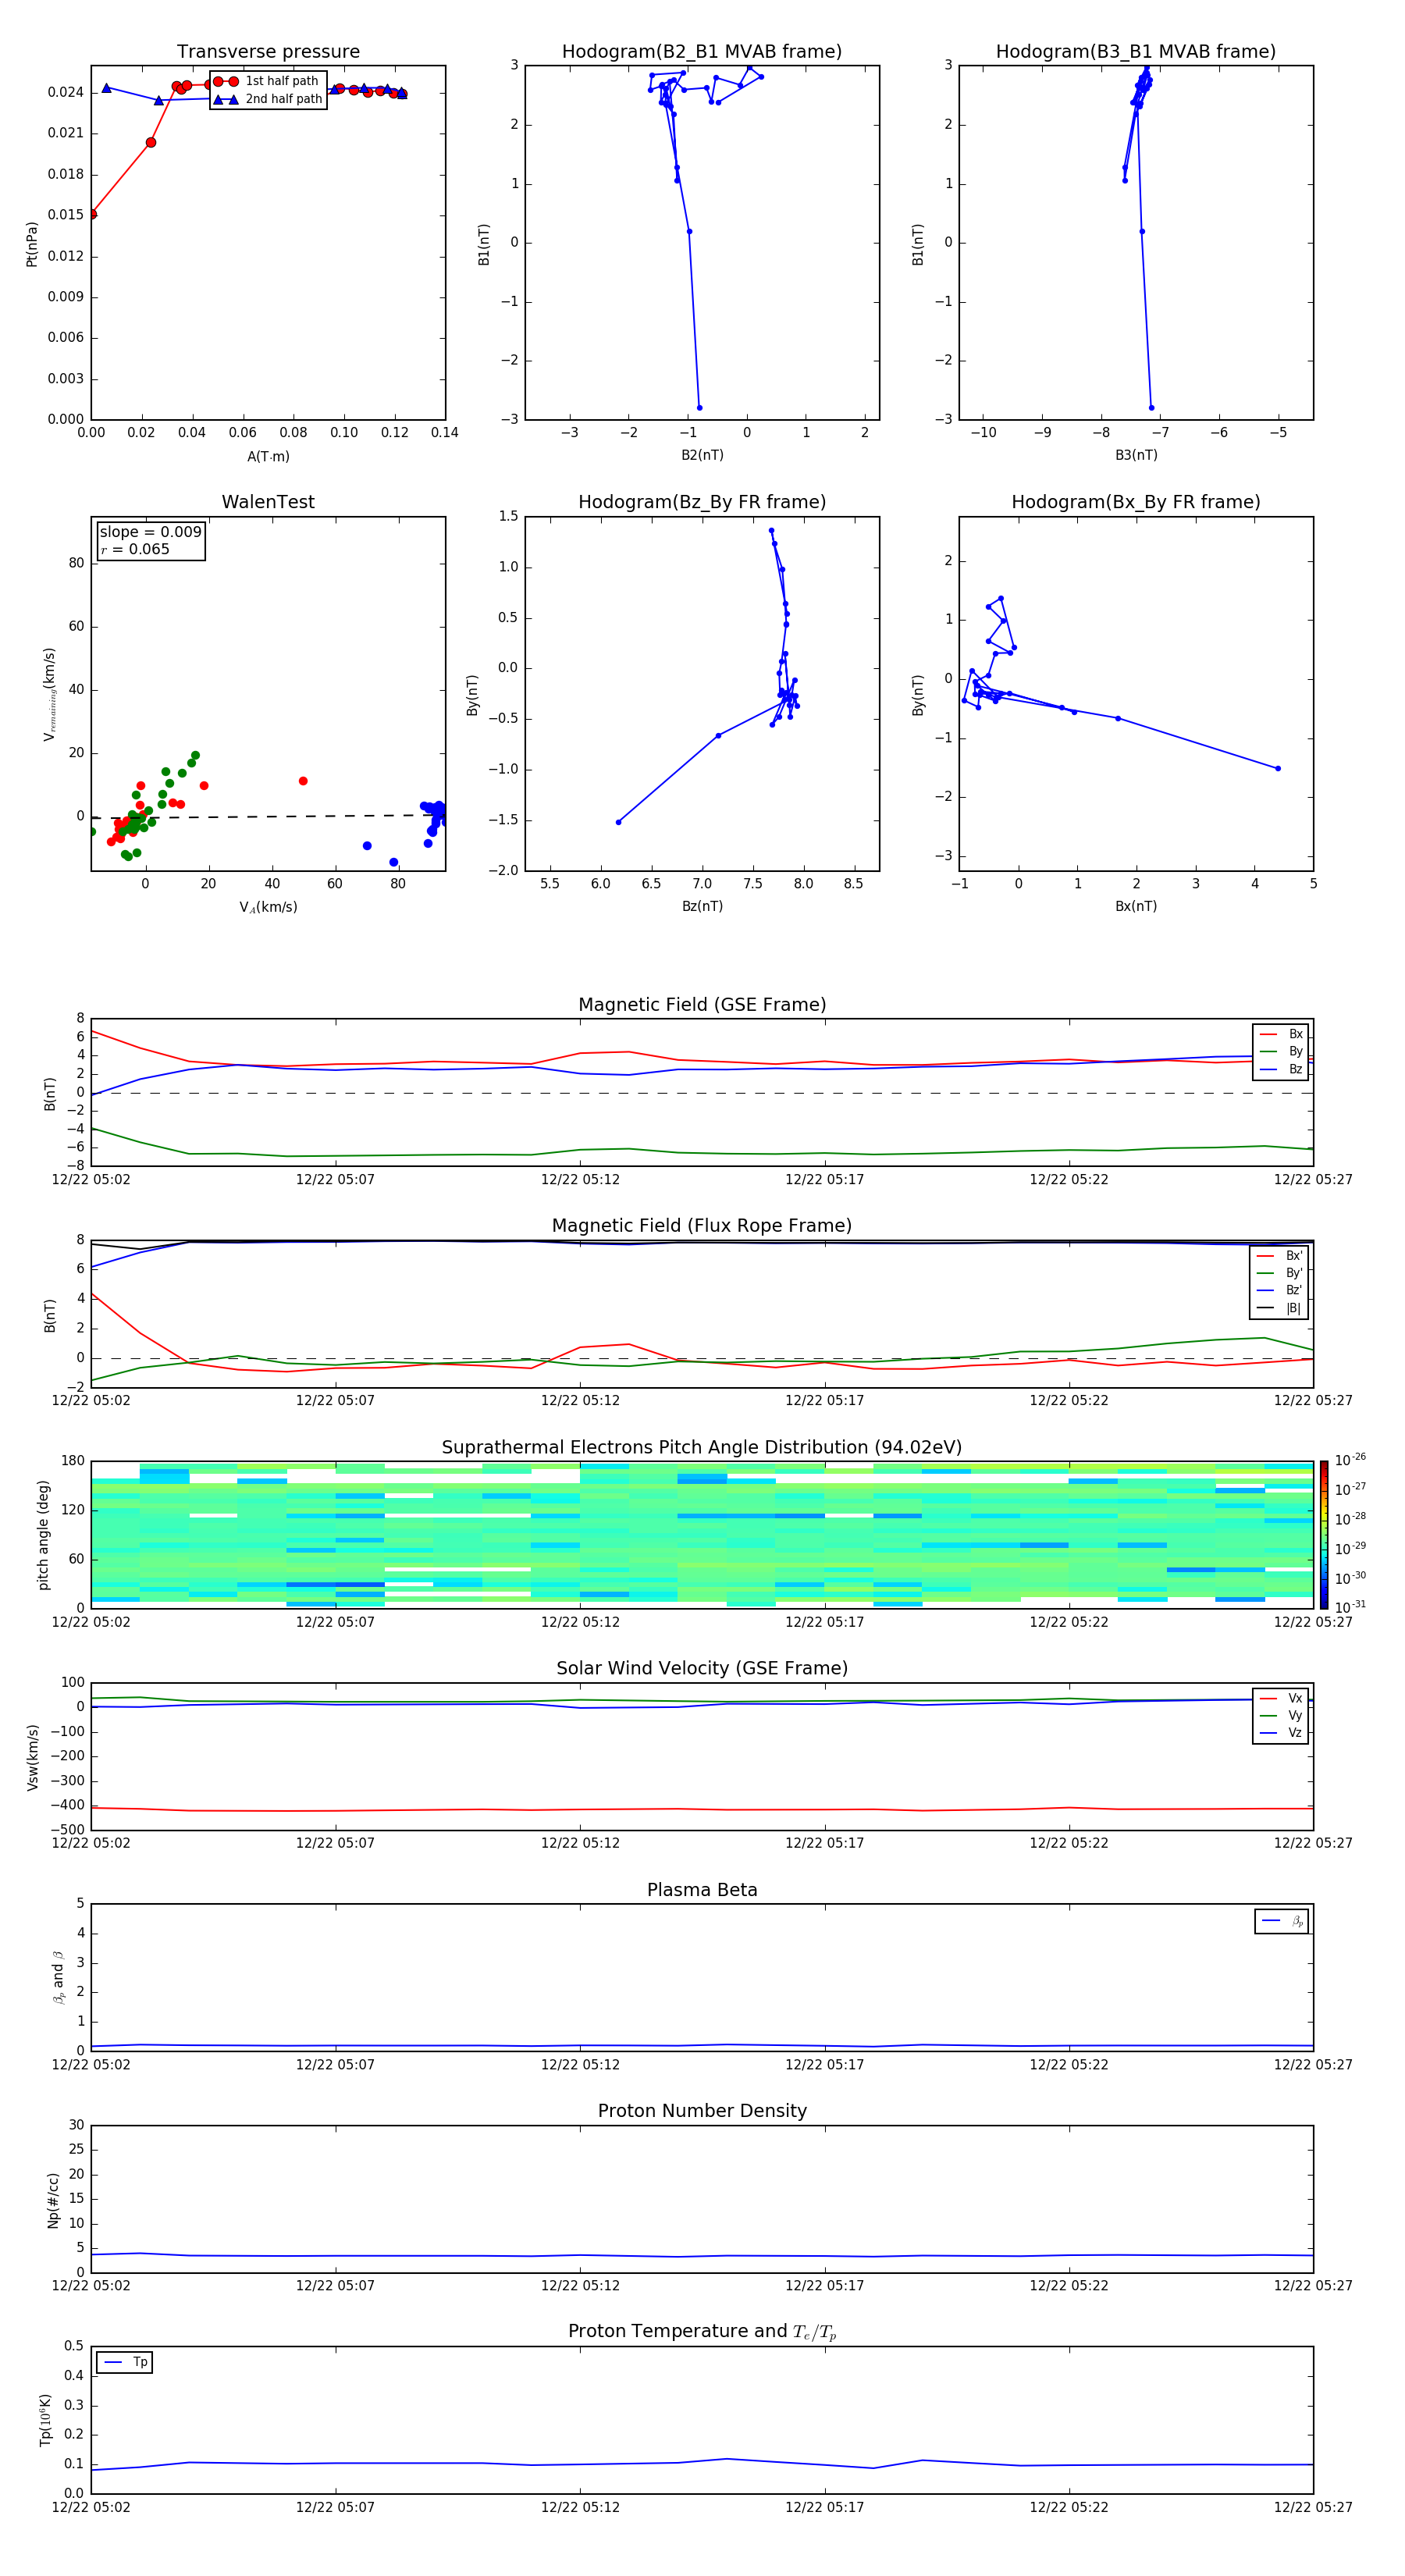Click the "Tp" legend entry
This screenshot has width=1405, height=2576.
point(125,2362)
